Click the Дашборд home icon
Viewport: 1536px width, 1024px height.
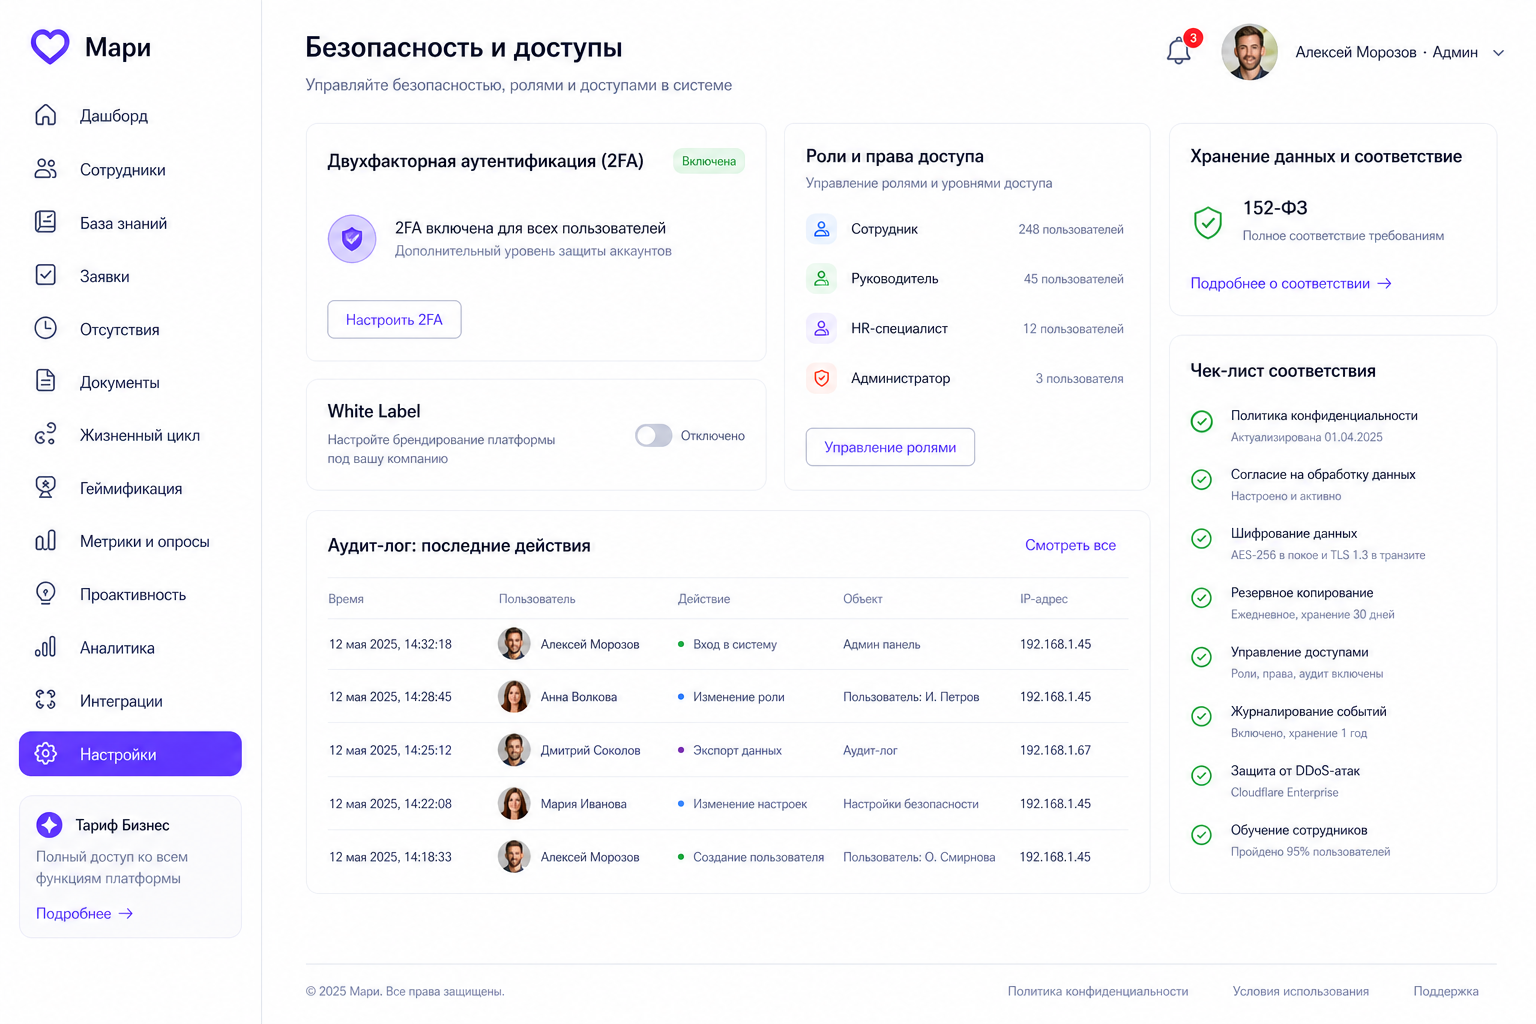[46, 115]
